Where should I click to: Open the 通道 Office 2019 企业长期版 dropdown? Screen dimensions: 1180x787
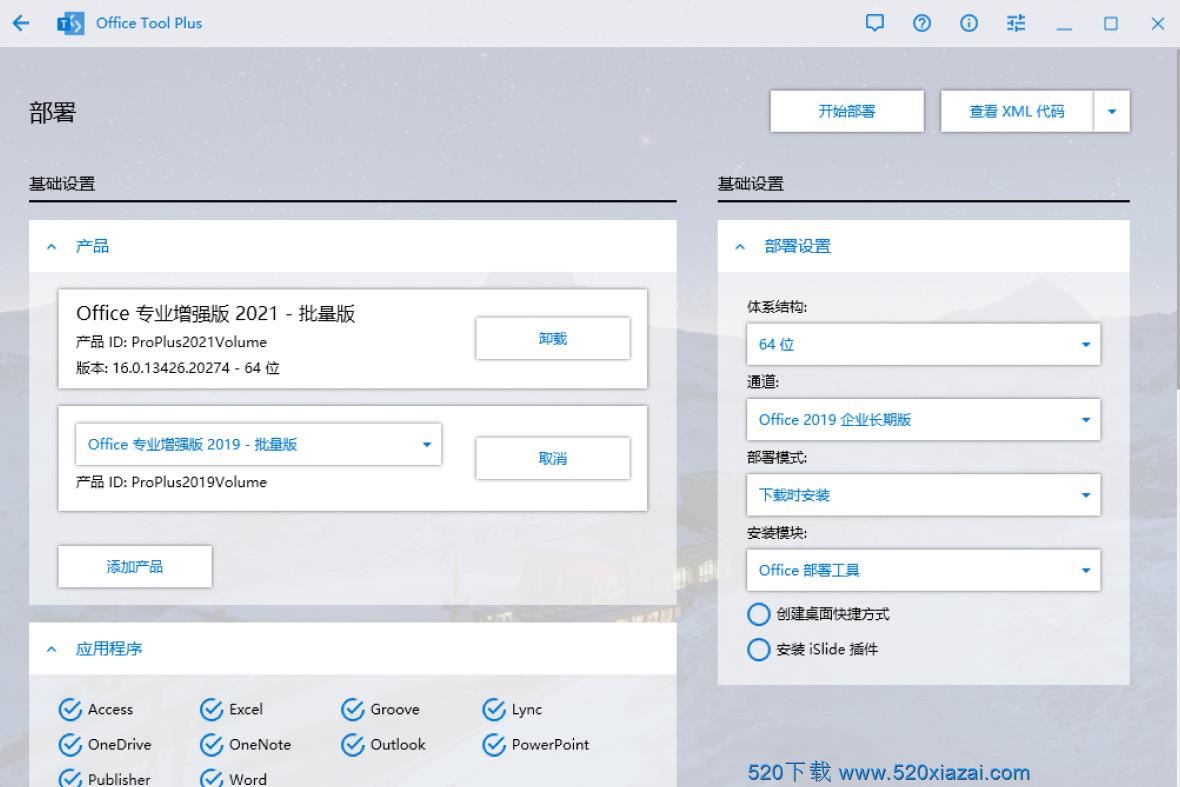pyautogui.click(x=923, y=419)
